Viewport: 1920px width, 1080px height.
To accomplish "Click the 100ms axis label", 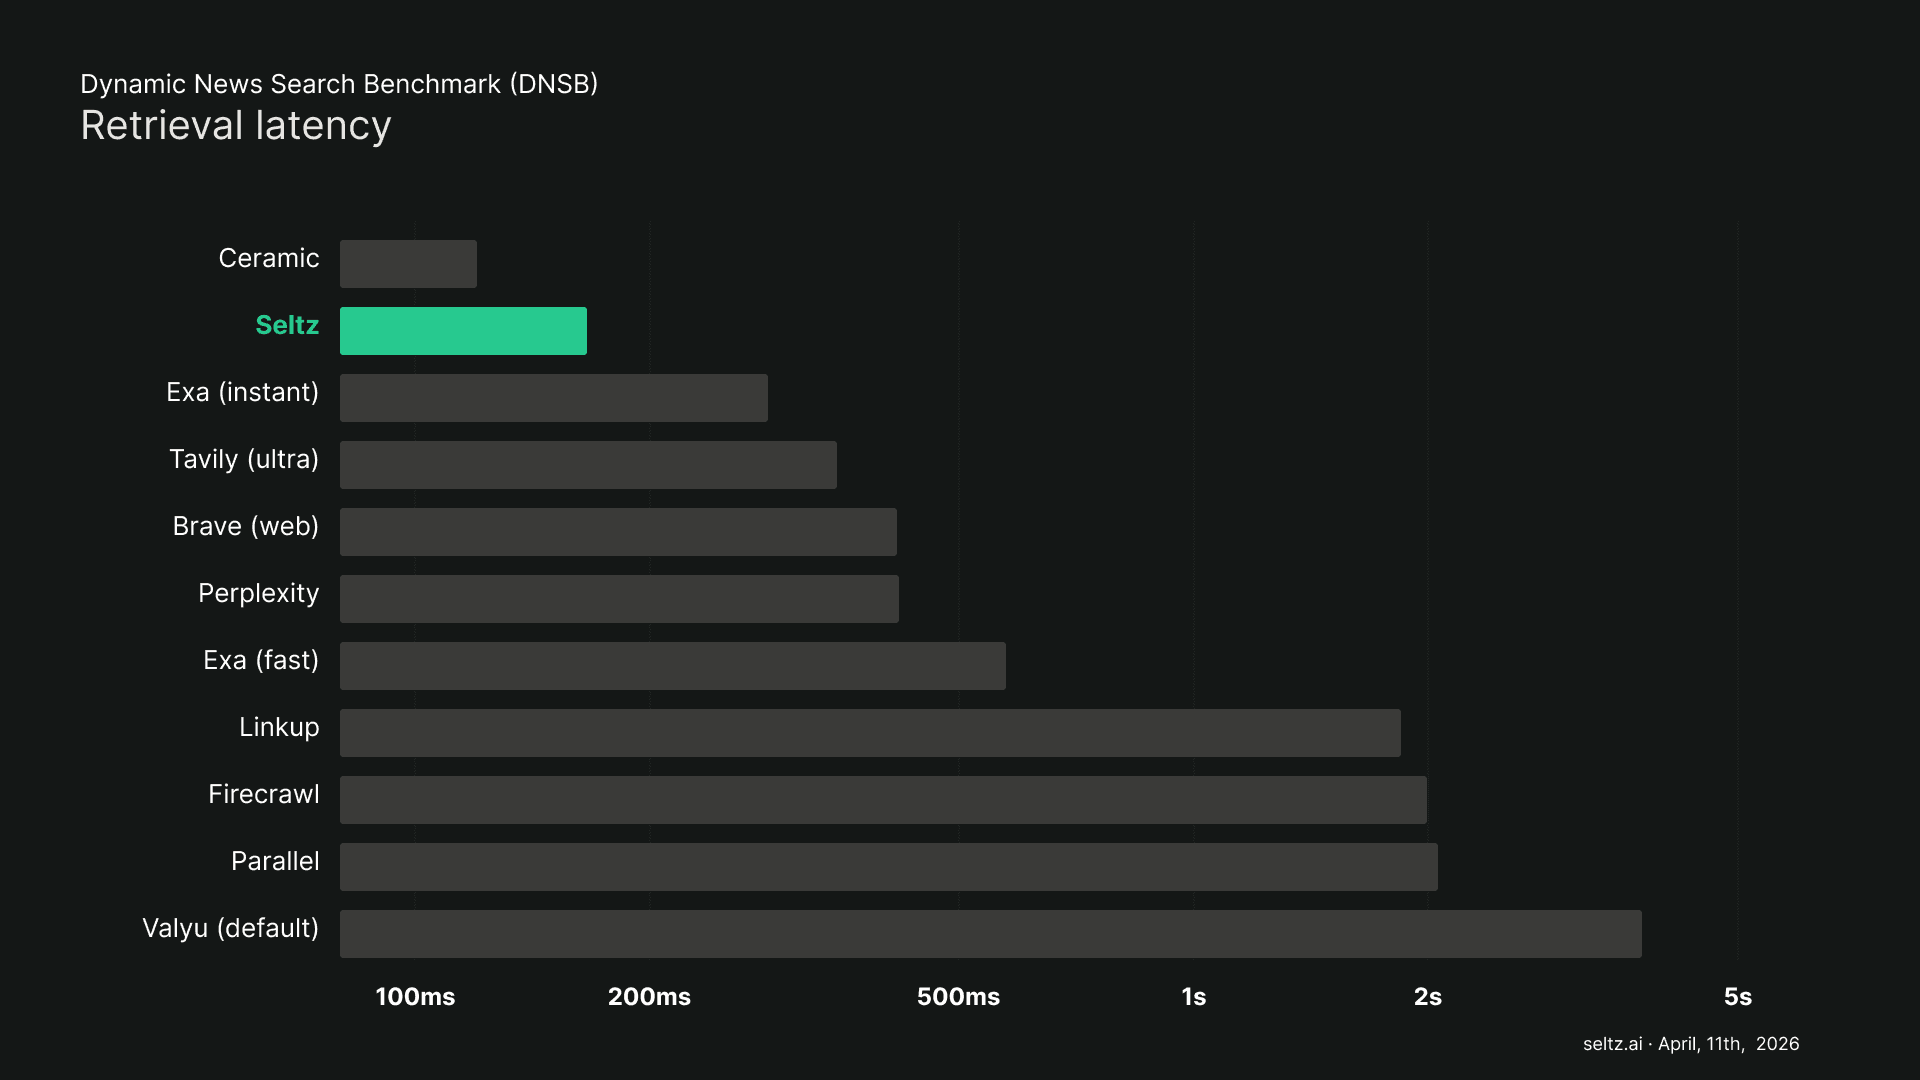I will click(x=415, y=997).
